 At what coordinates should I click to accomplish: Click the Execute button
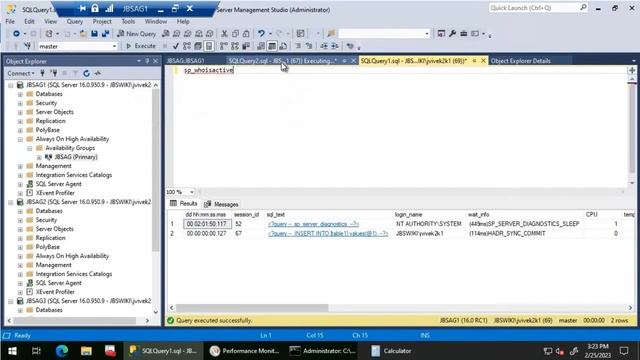click(141, 46)
